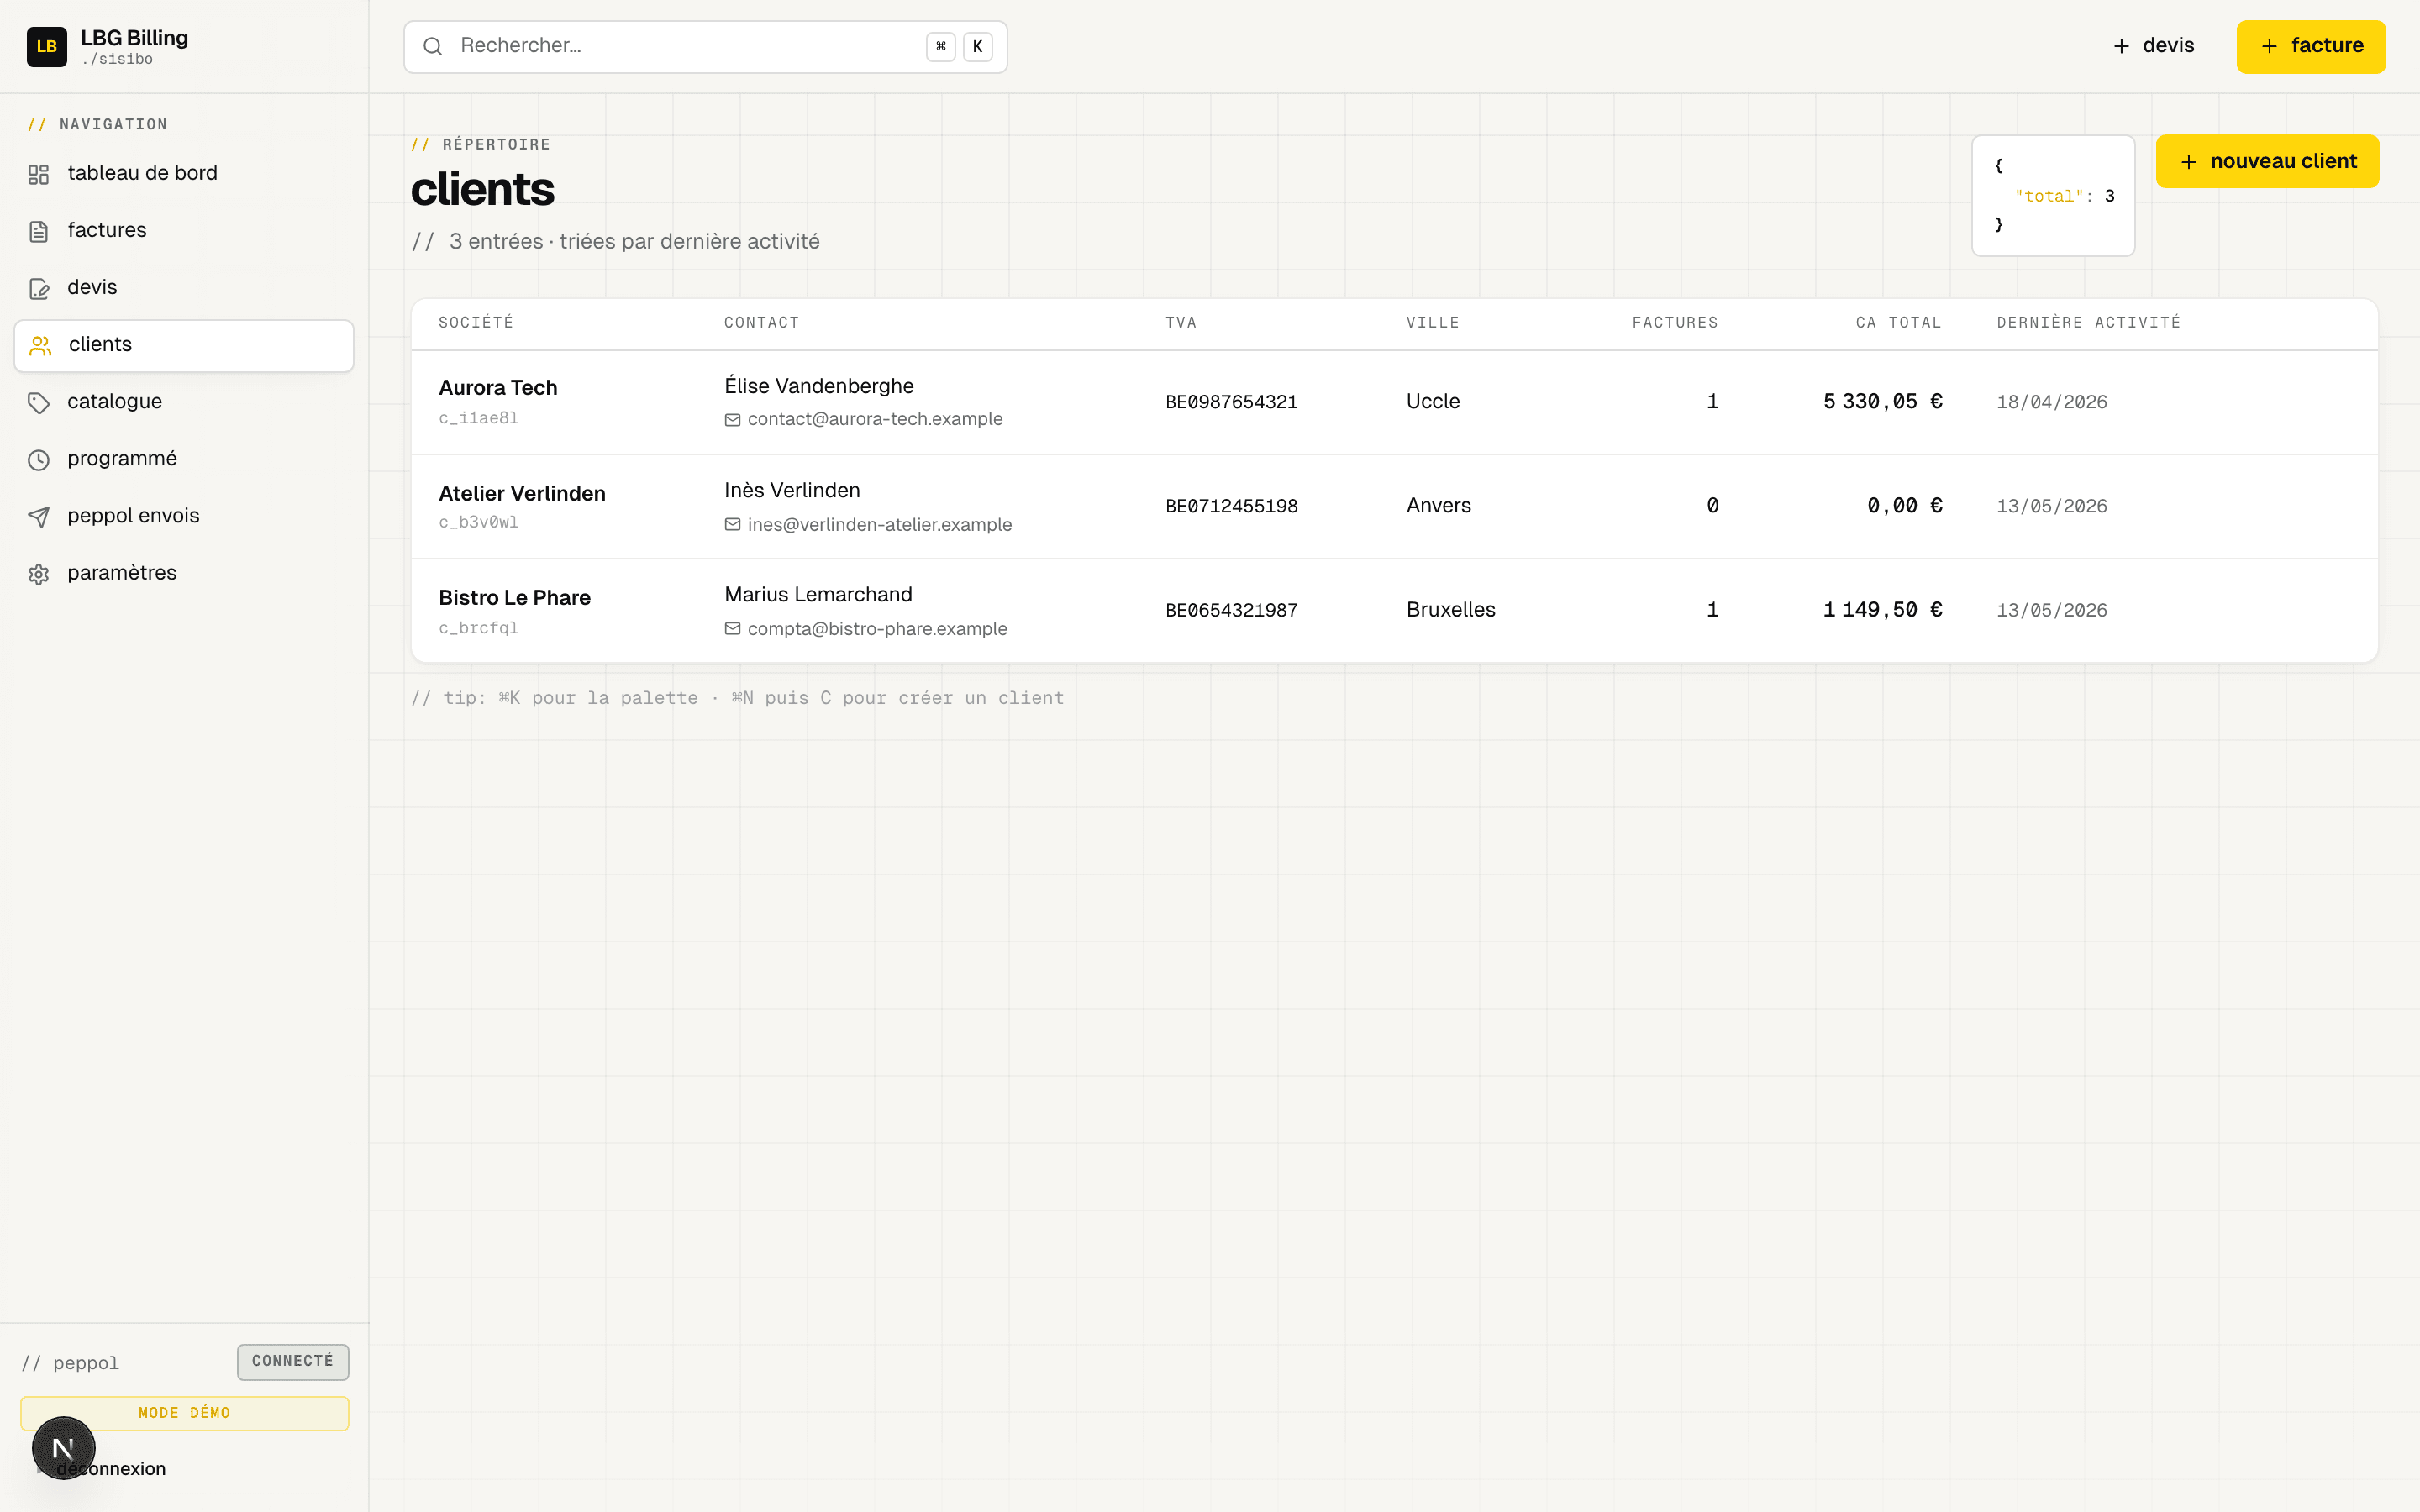Click the K key hint badge
The width and height of the screenshot is (2420, 1512).
(x=978, y=46)
